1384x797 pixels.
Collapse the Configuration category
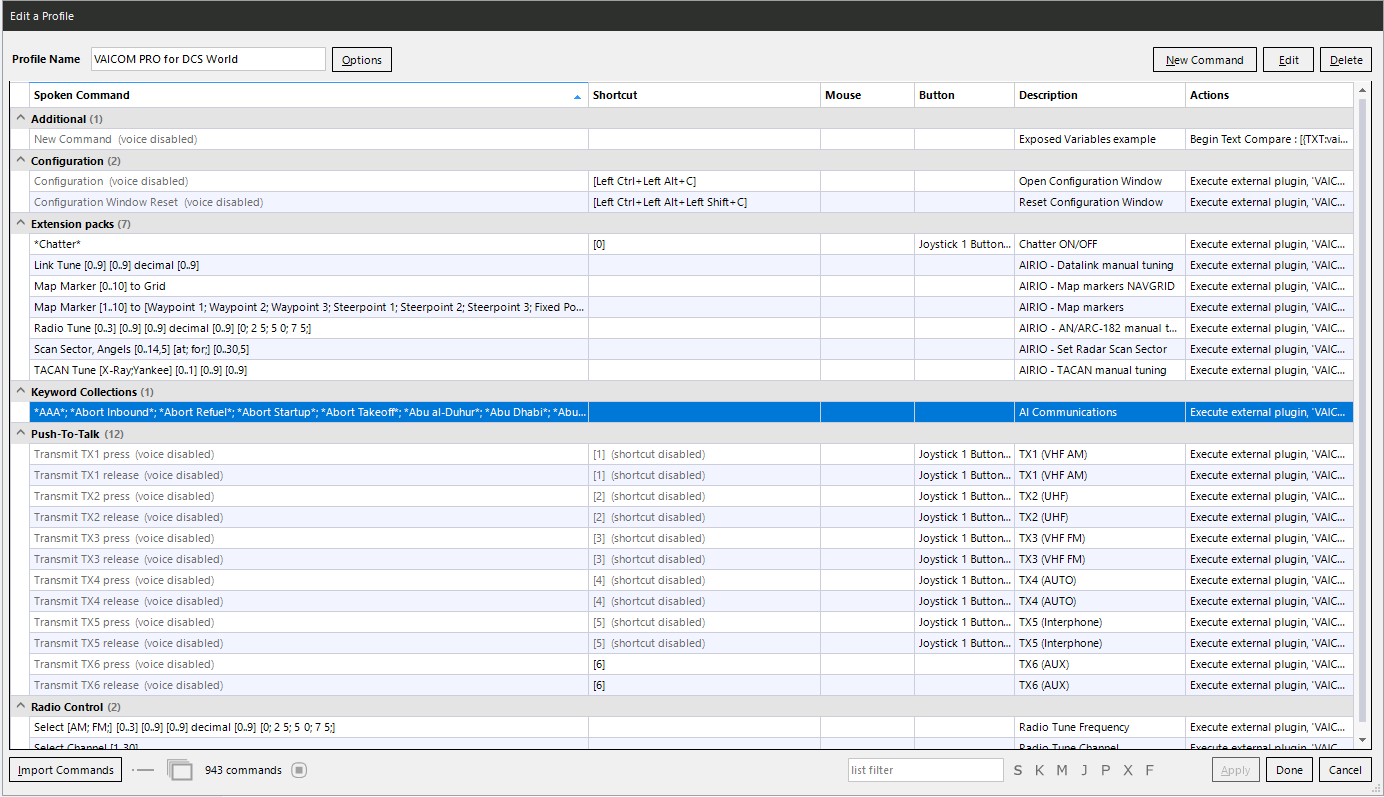[20, 161]
